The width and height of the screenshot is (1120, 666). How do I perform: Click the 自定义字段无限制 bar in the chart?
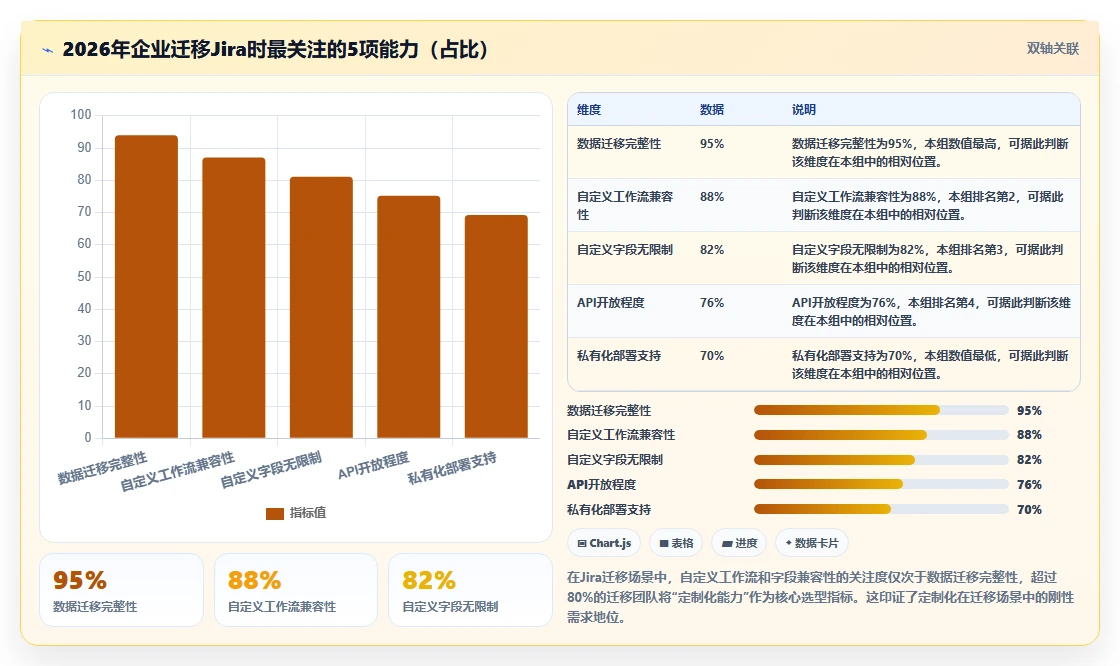[321, 307]
